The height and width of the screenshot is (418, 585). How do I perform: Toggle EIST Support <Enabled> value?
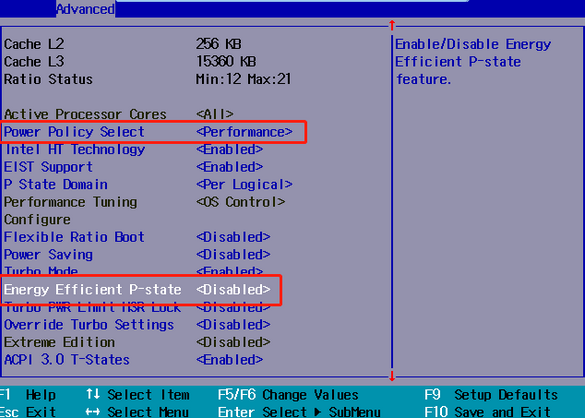coord(229,167)
